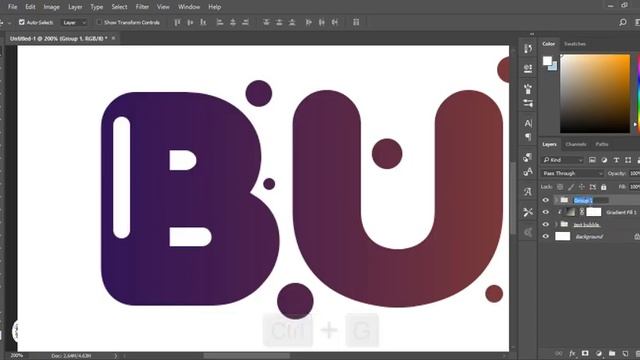Click Distribute right edges icon
The width and height of the screenshot is (640, 360).
[x=335, y=22]
